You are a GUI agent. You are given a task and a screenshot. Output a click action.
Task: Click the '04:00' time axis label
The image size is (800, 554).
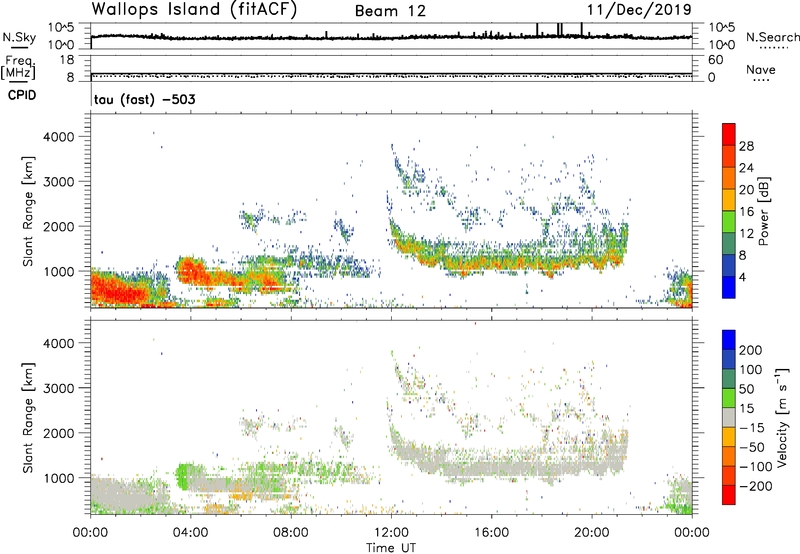tap(191, 533)
